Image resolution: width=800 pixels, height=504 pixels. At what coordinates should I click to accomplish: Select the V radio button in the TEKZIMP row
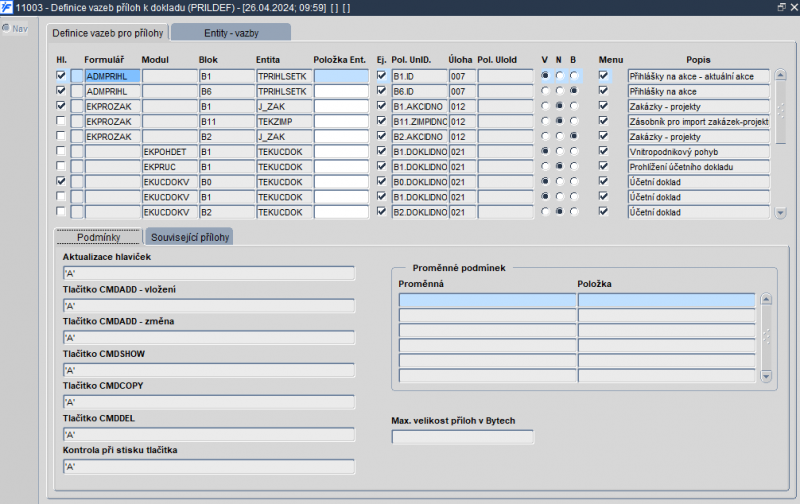point(545,121)
